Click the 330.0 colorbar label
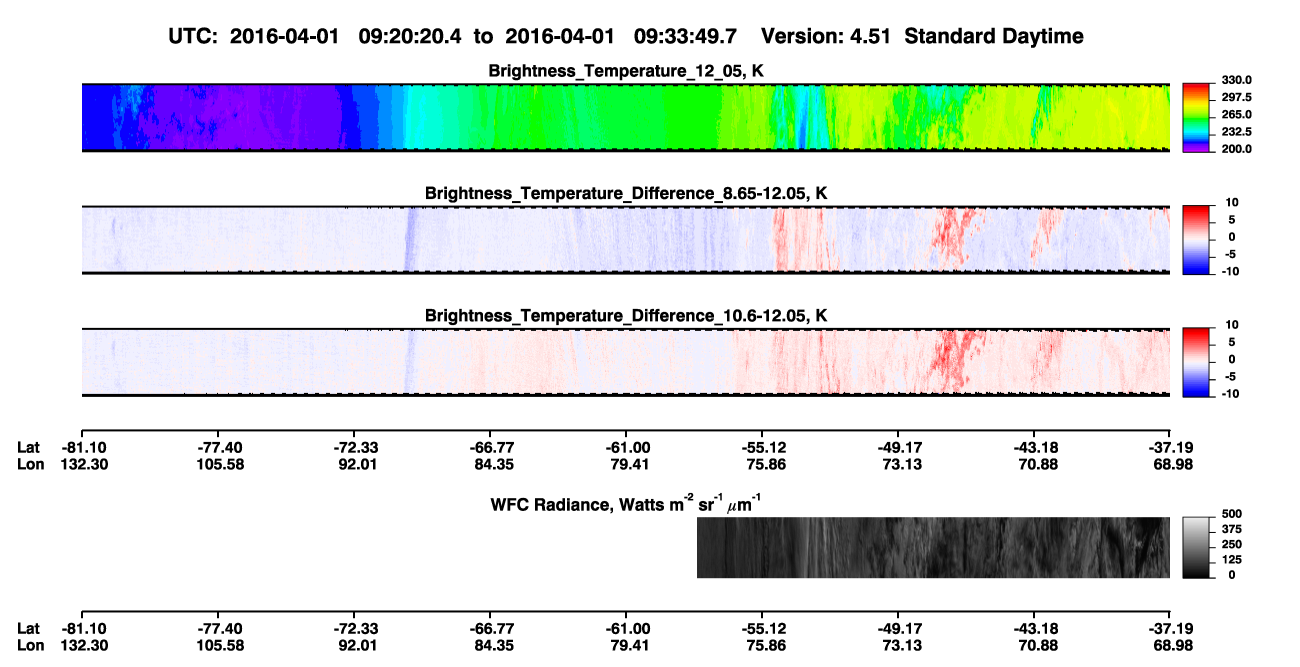 point(1235,81)
